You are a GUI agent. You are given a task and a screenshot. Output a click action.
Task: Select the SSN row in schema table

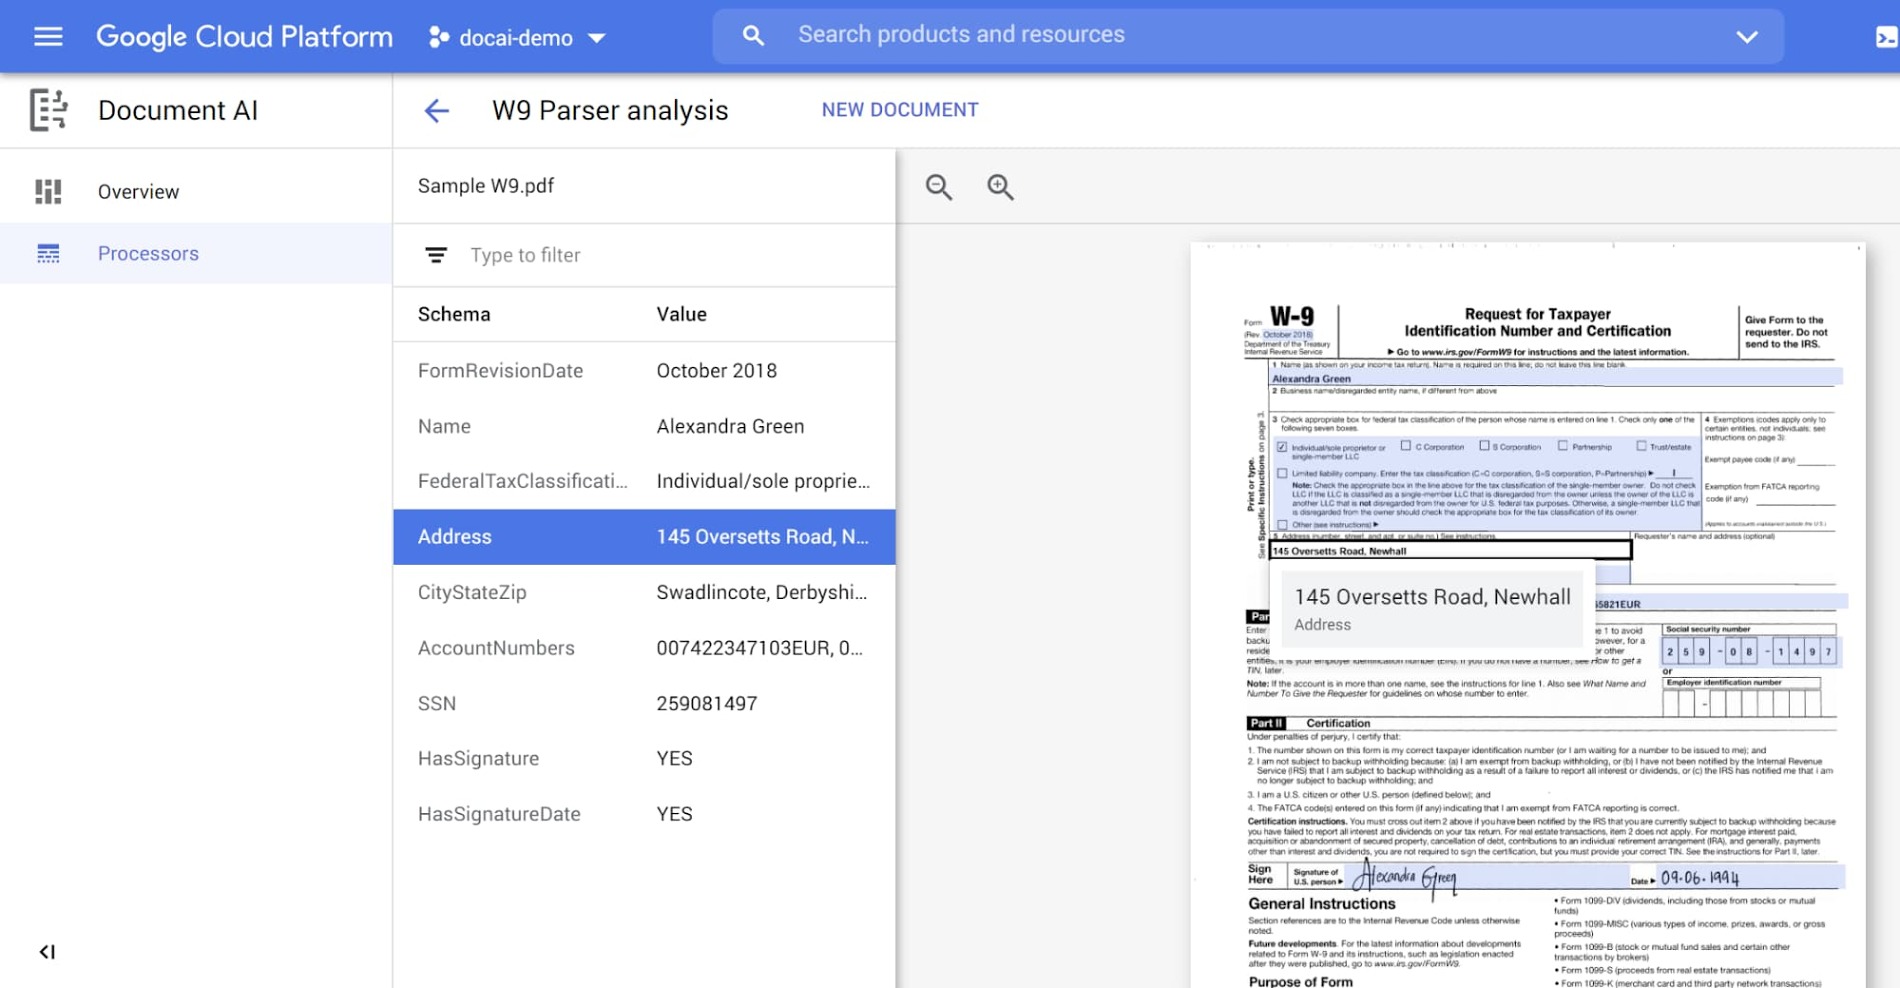coord(644,703)
